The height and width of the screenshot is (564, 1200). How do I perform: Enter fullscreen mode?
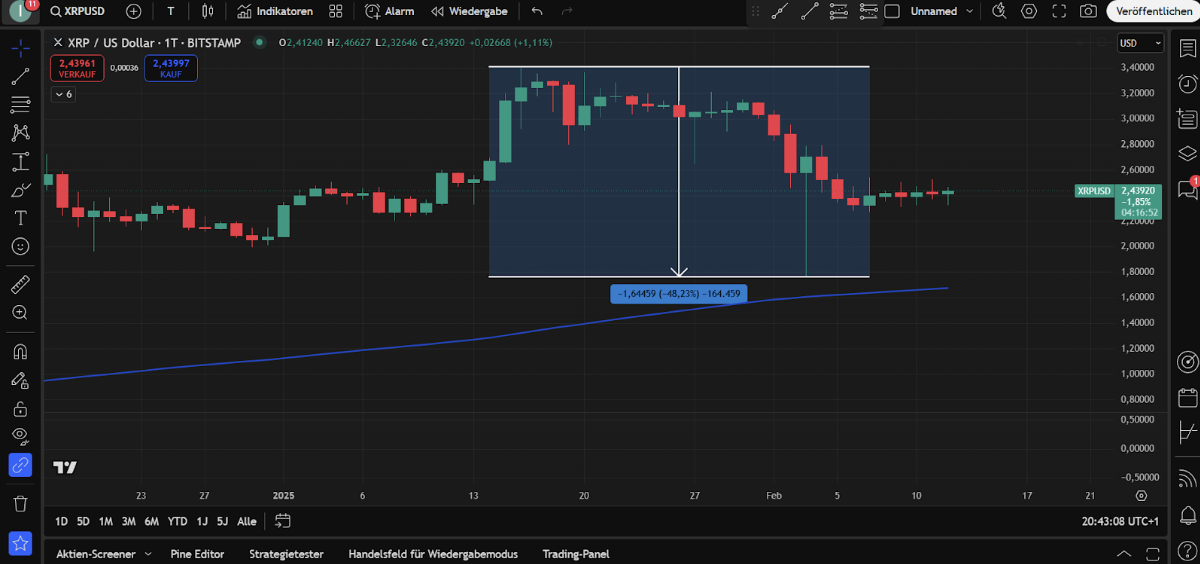pos(1059,11)
